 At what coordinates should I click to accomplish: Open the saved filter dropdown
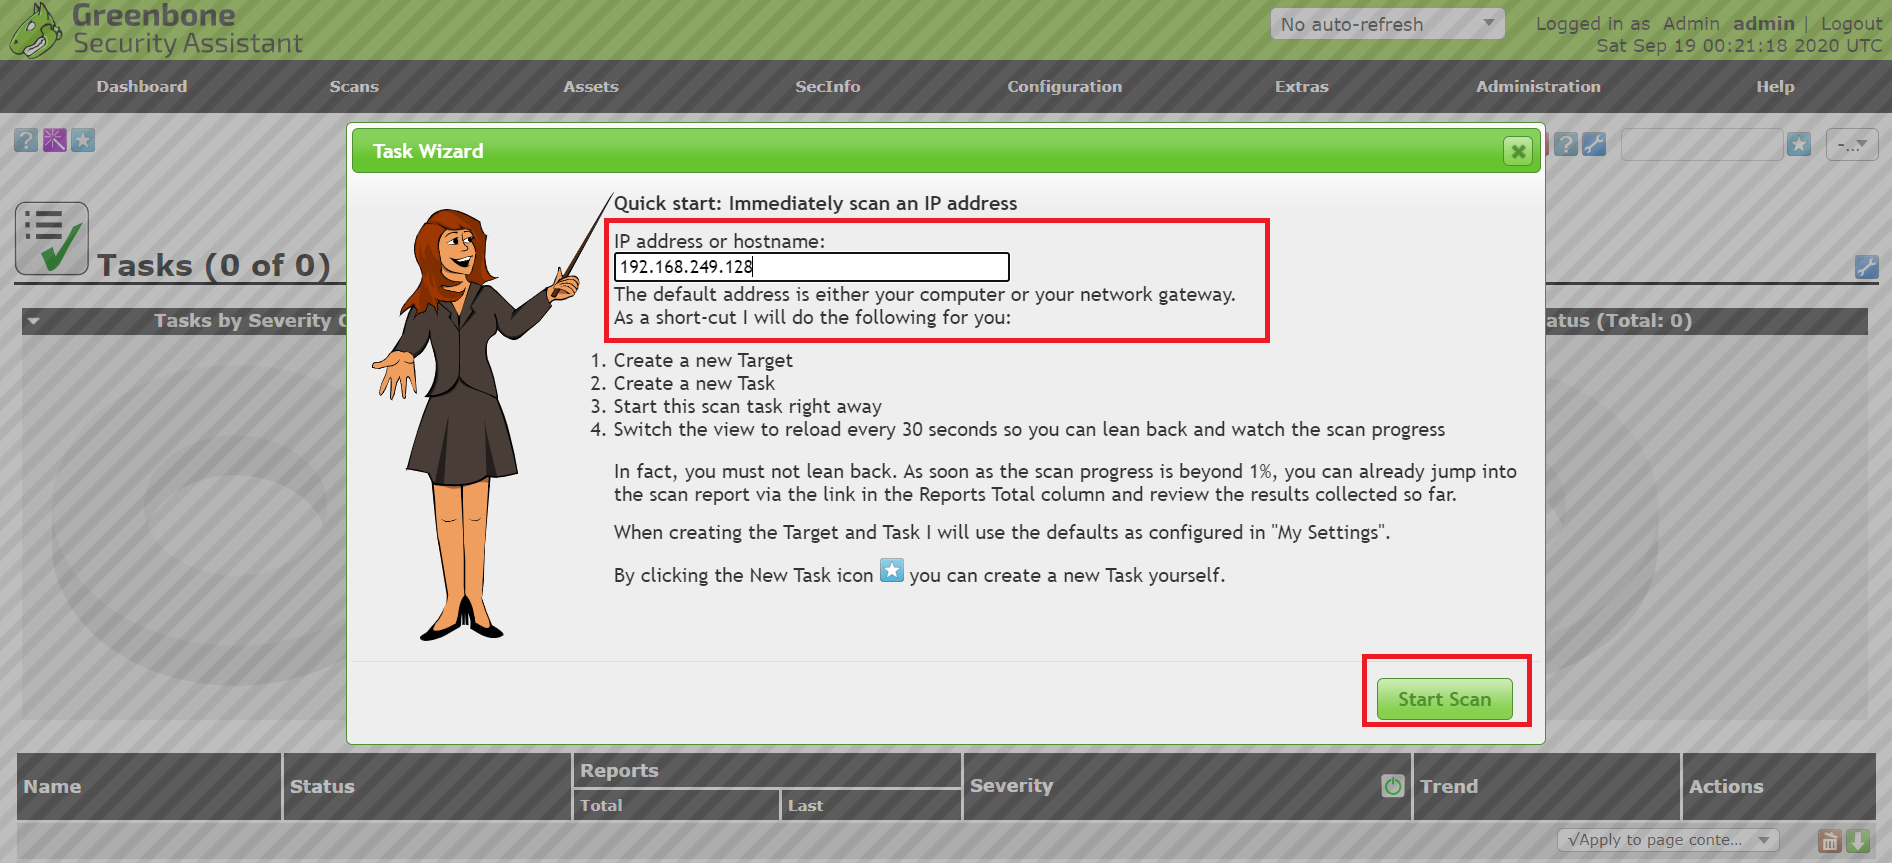coord(1852,145)
